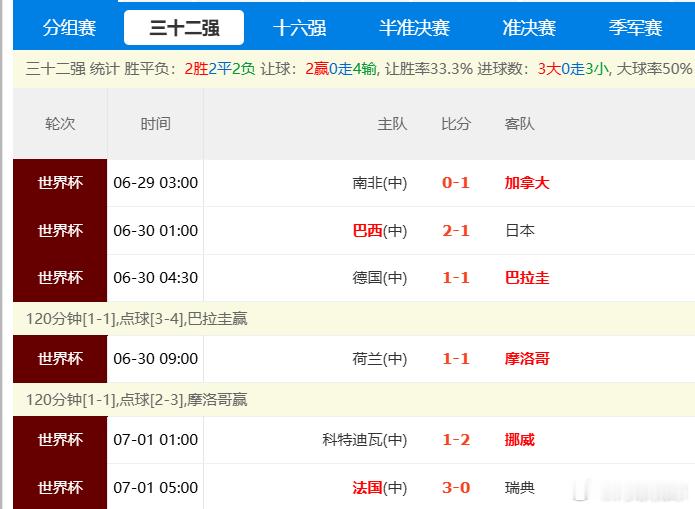Click the 06-30 01:00 match time
Image resolution: width=695 pixels, height=509 pixels.
(x=156, y=231)
